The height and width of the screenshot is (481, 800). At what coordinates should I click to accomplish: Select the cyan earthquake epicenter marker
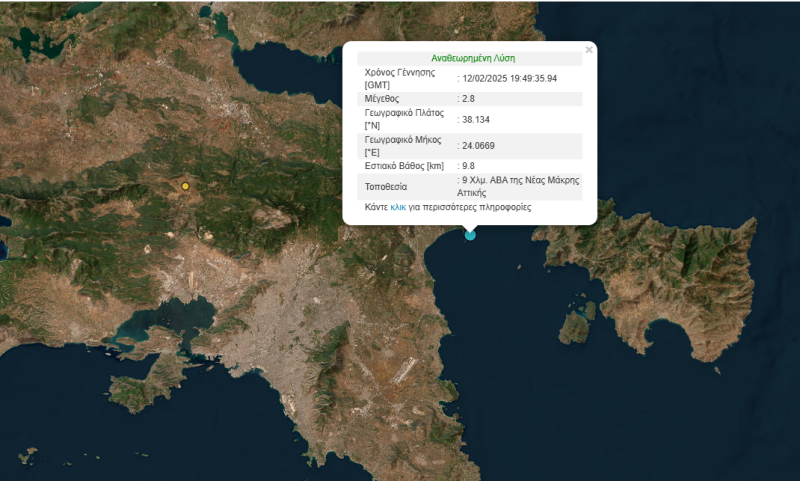(470, 235)
